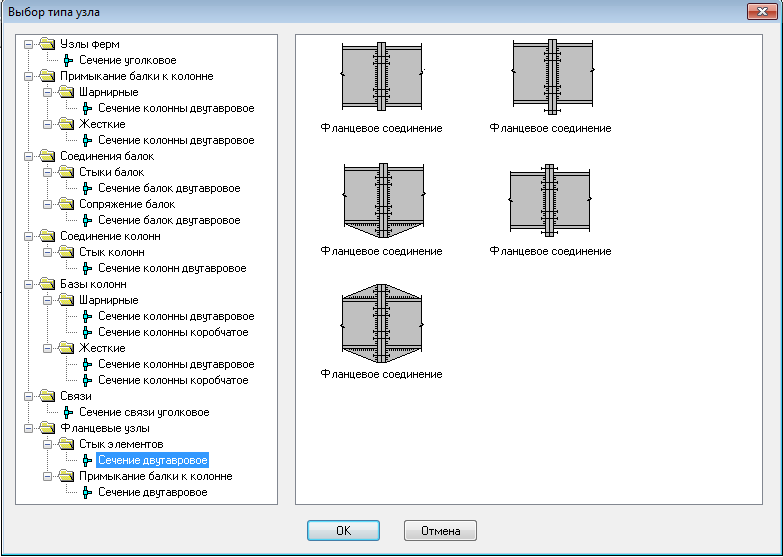Screen dimensions: 783x557
Task: Select the Соединения балок folder label
Action: [107, 156]
